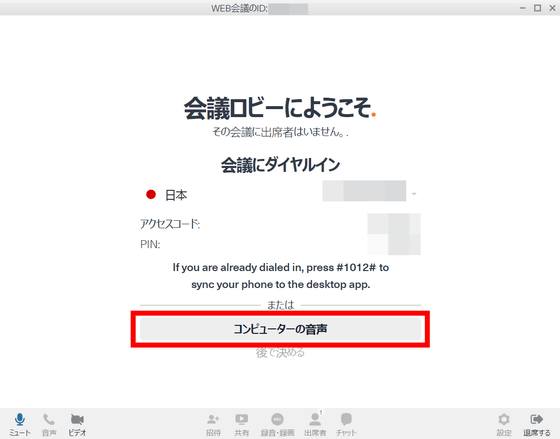Start 録音・録画 recording
Viewport: 560px width, 439px height.
[x=278, y=425]
